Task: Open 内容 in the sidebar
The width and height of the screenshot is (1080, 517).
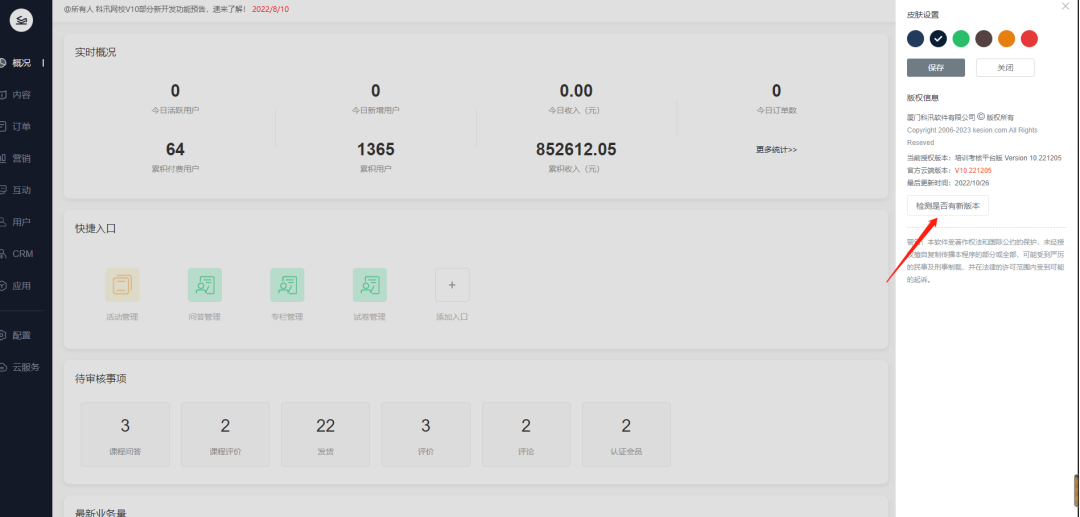Action: pyautogui.click(x=21, y=95)
